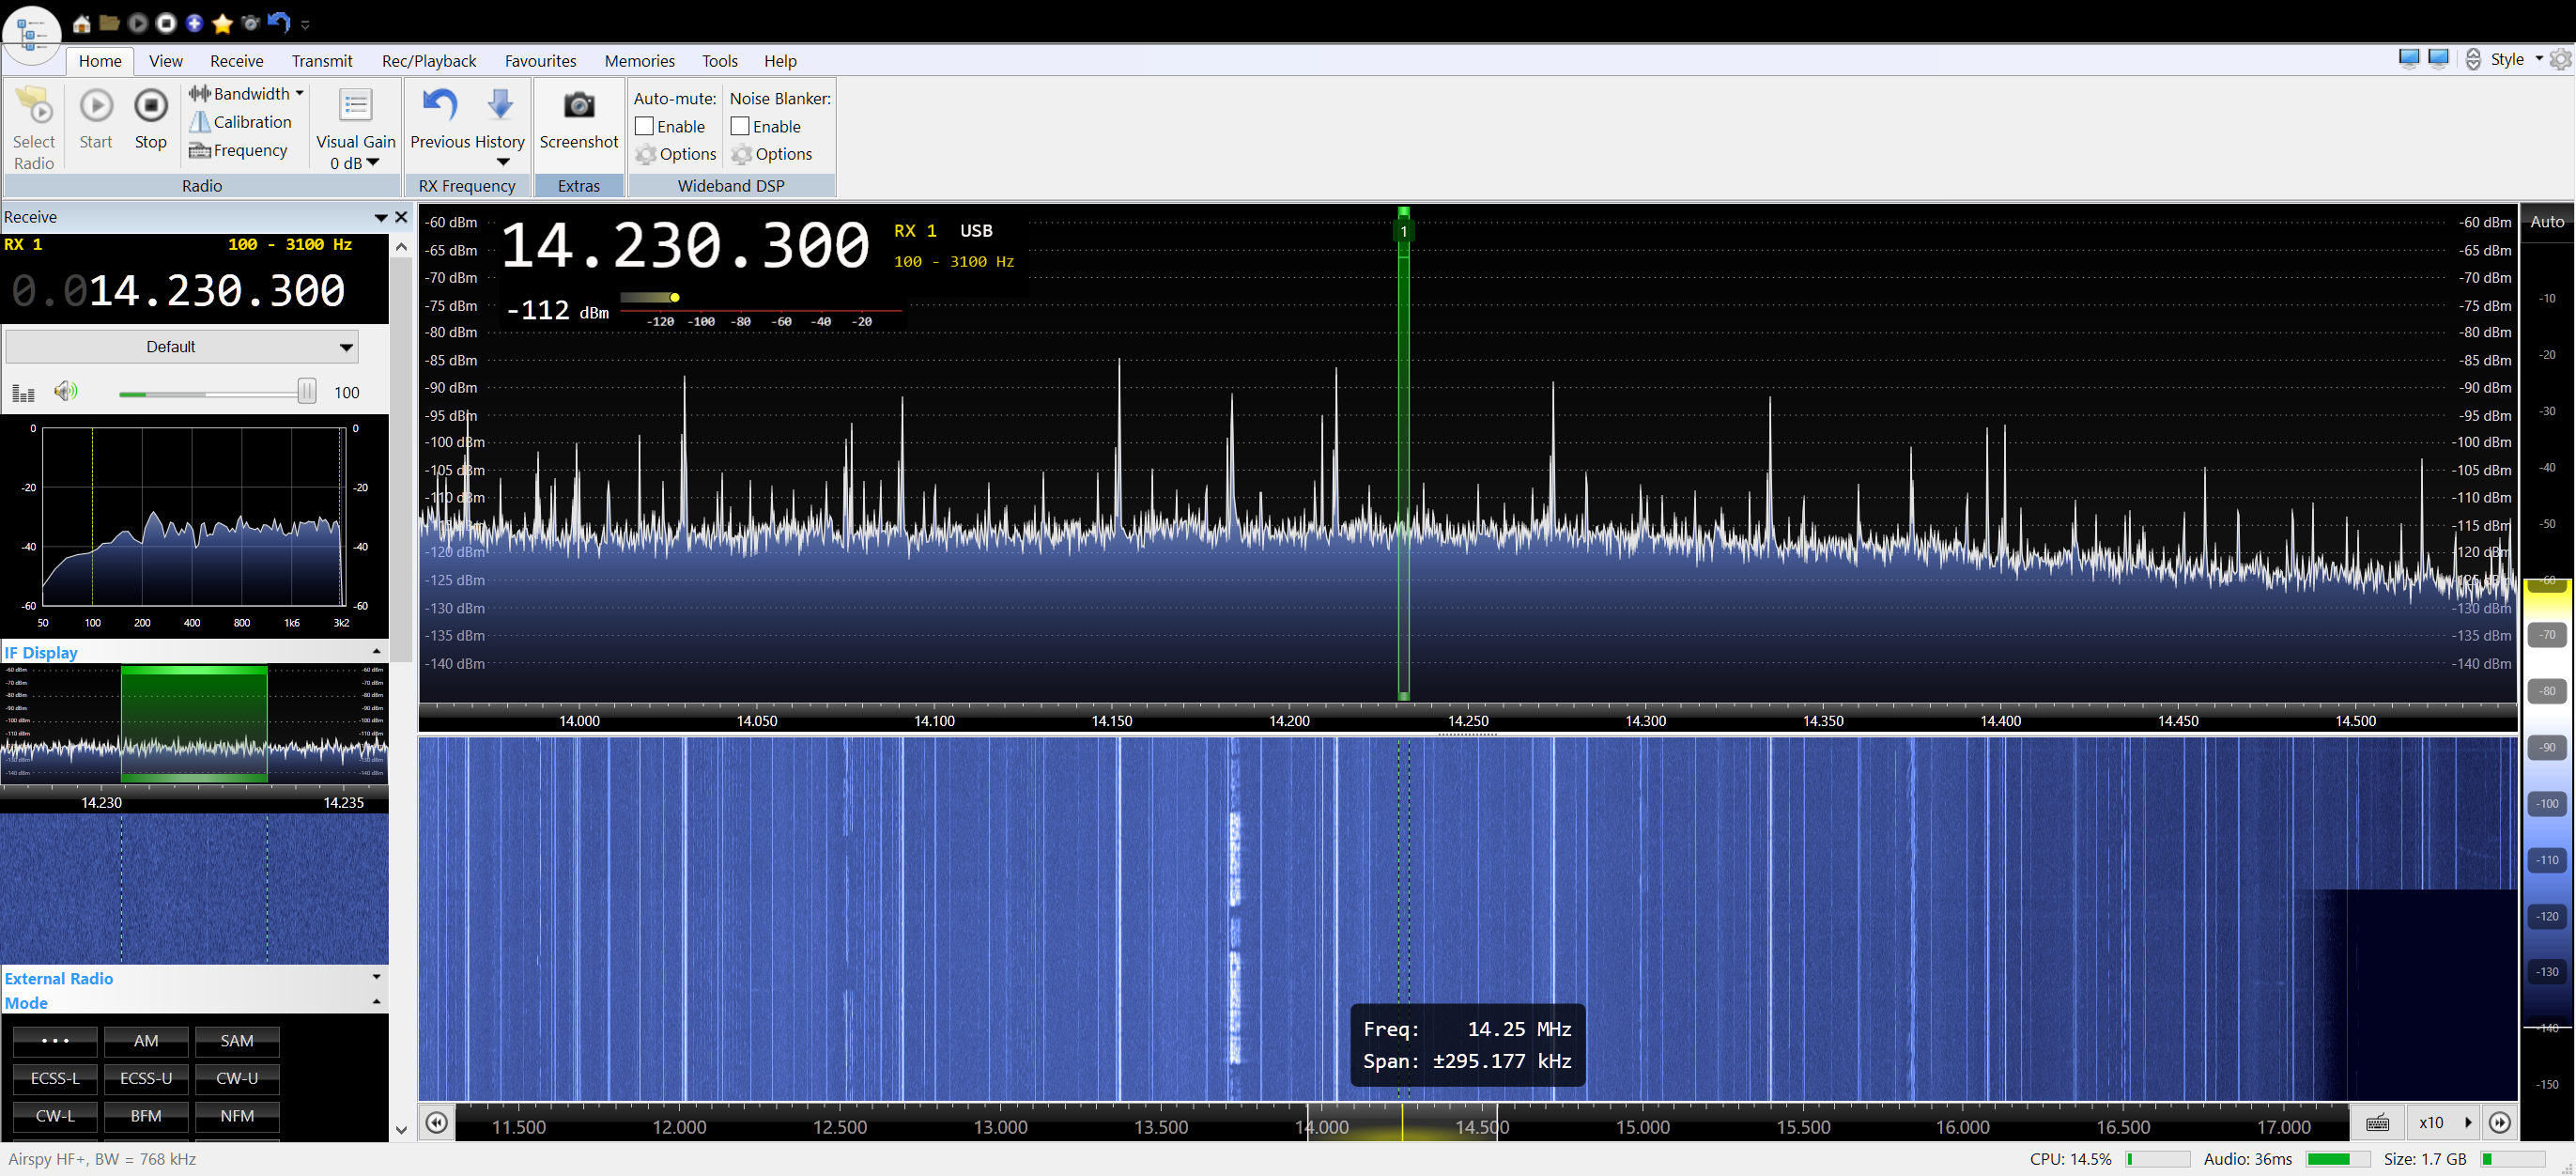The height and width of the screenshot is (1176, 2576).
Task: Adjust the volume slider handle
Action: [x=307, y=391]
